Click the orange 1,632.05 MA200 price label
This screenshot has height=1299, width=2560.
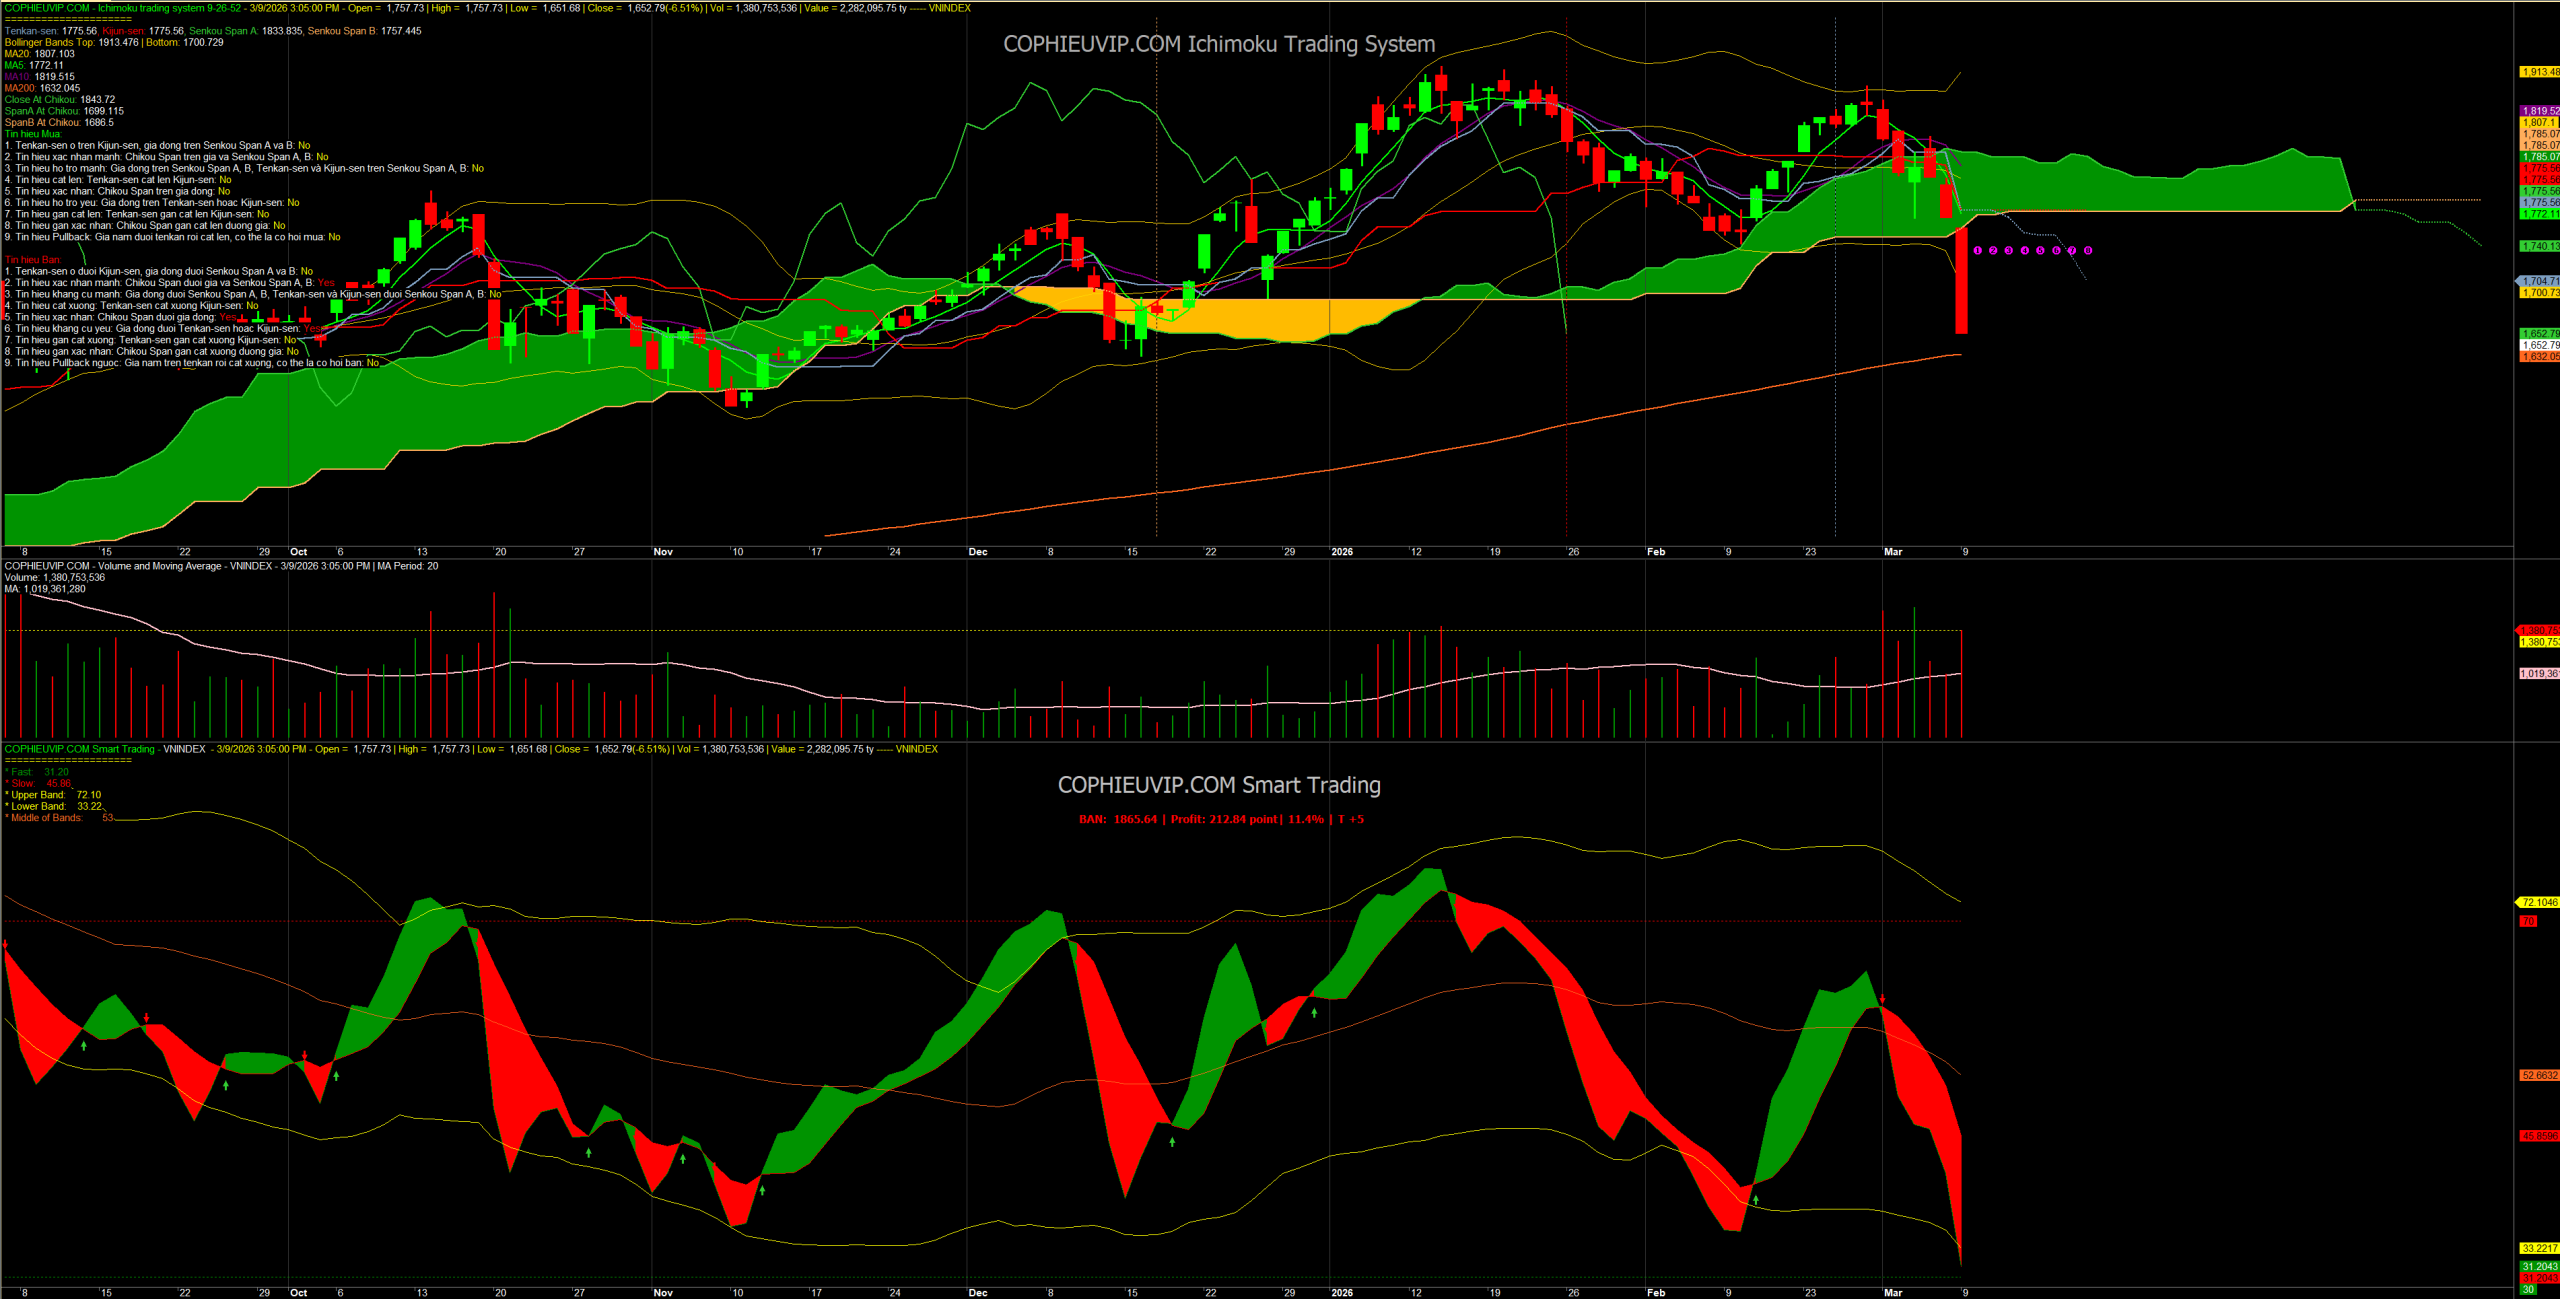click(2539, 357)
